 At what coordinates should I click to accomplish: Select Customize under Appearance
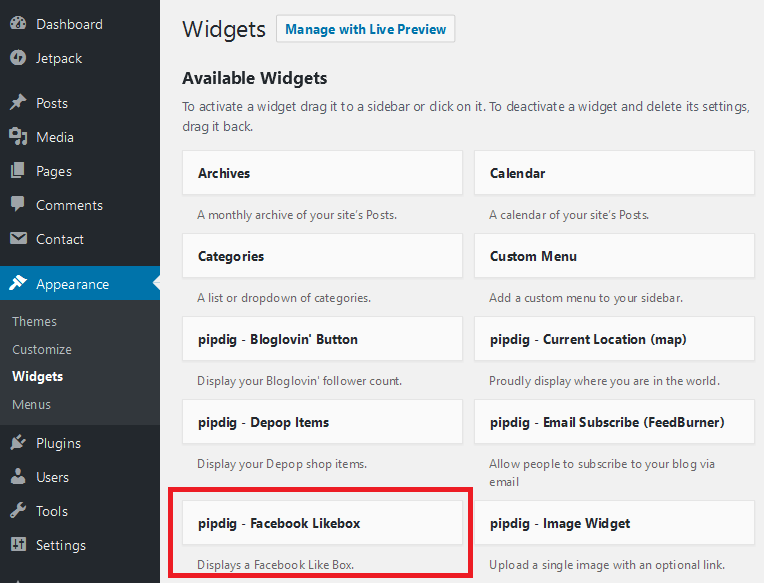click(x=42, y=349)
